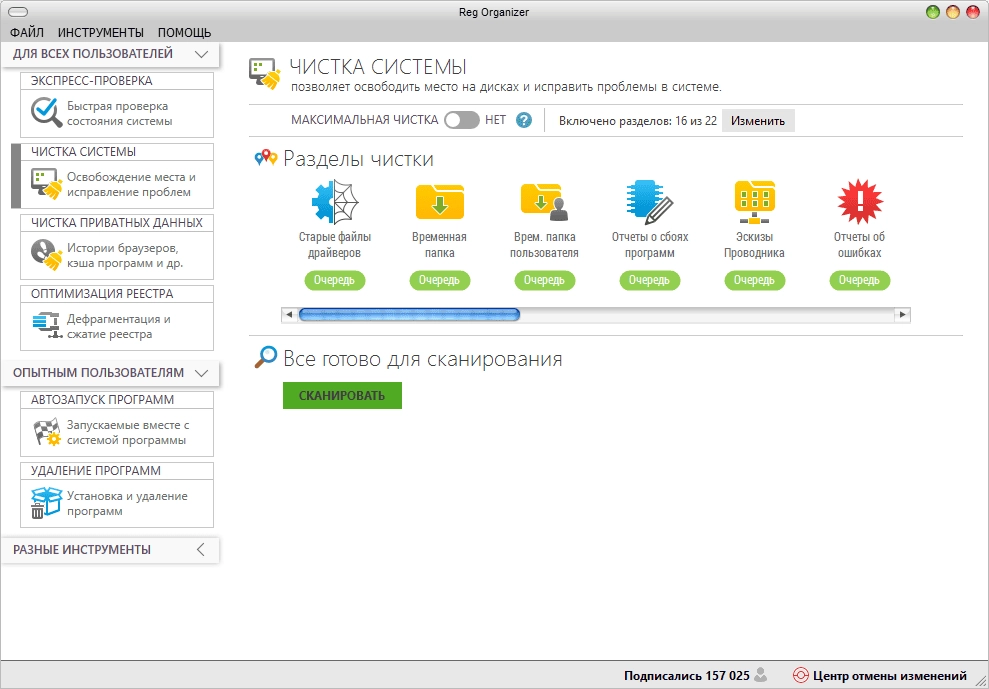Image resolution: width=989 pixels, height=689 pixels.
Task: Click the scrollbar left arrow
Action: pyautogui.click(x=290, y=314)
